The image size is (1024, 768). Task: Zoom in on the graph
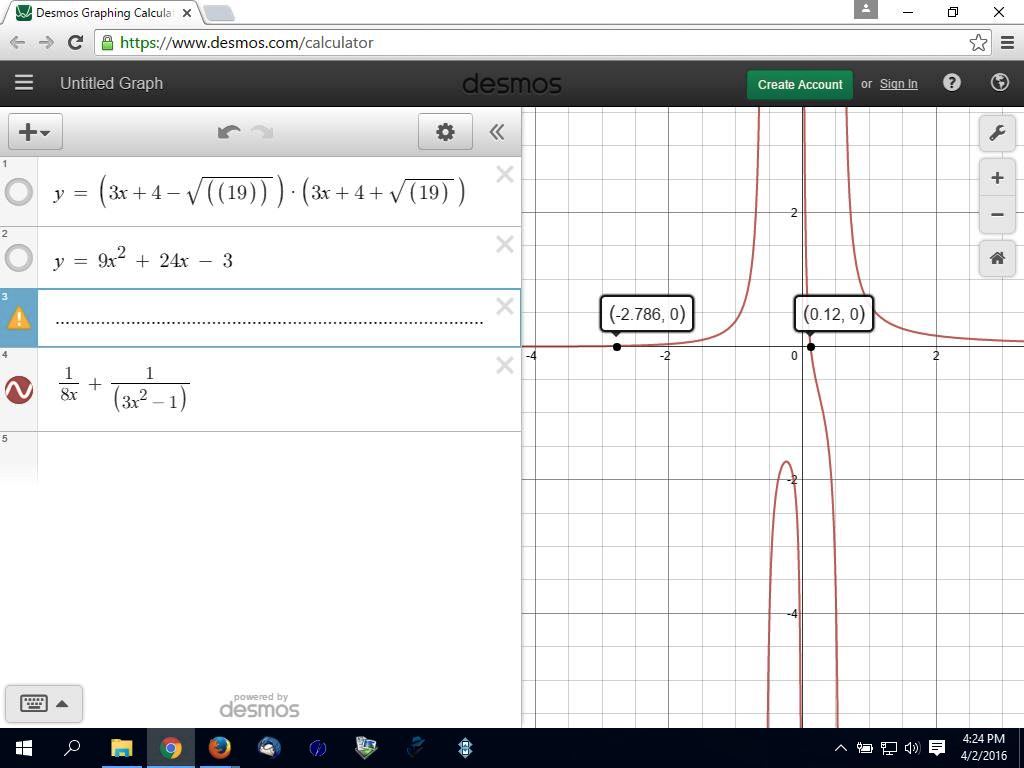pyautogui.click(x=997, y=178)
